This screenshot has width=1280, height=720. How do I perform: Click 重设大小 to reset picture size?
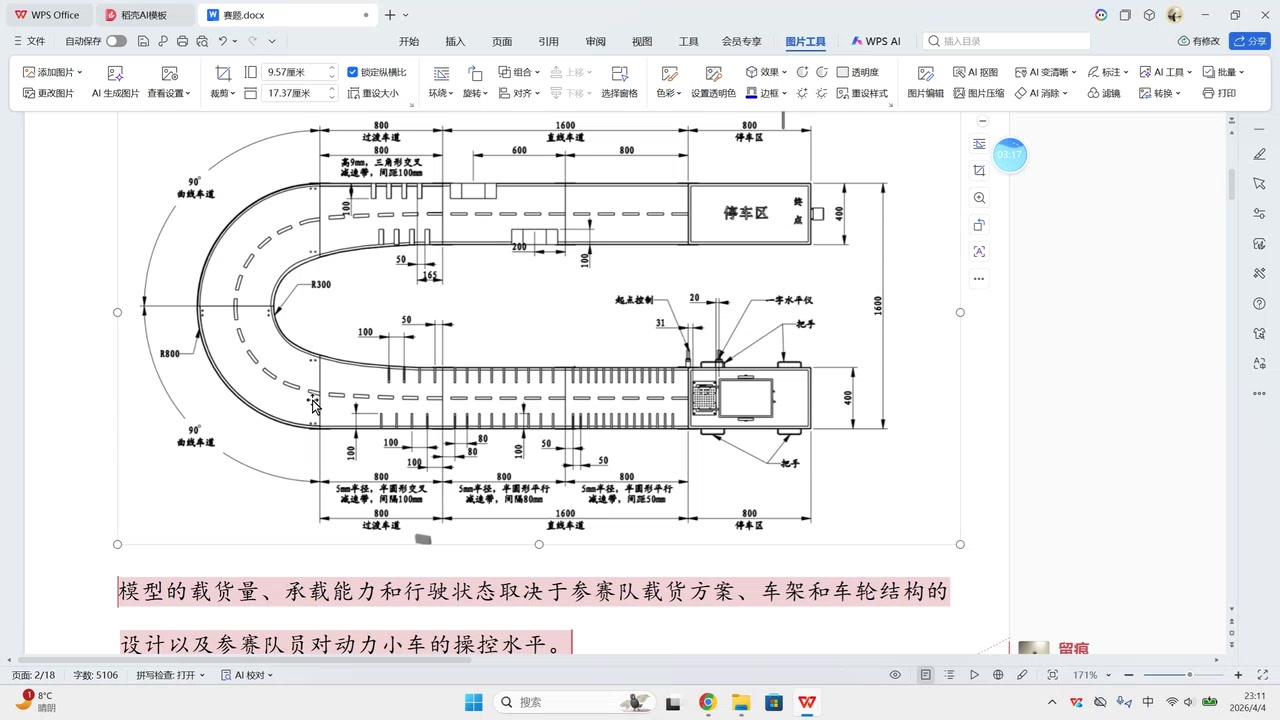(x=373, y=93)
